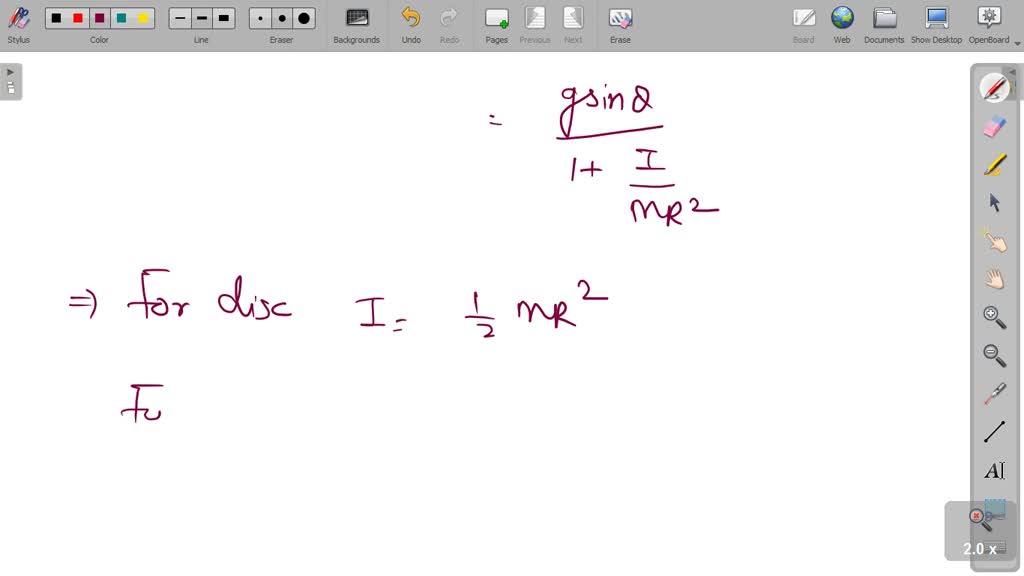The width and height of the screenshot is (1024, 576).
Task: Select the Write text tool
Action: pyautogui.click(x=994, y=470)
